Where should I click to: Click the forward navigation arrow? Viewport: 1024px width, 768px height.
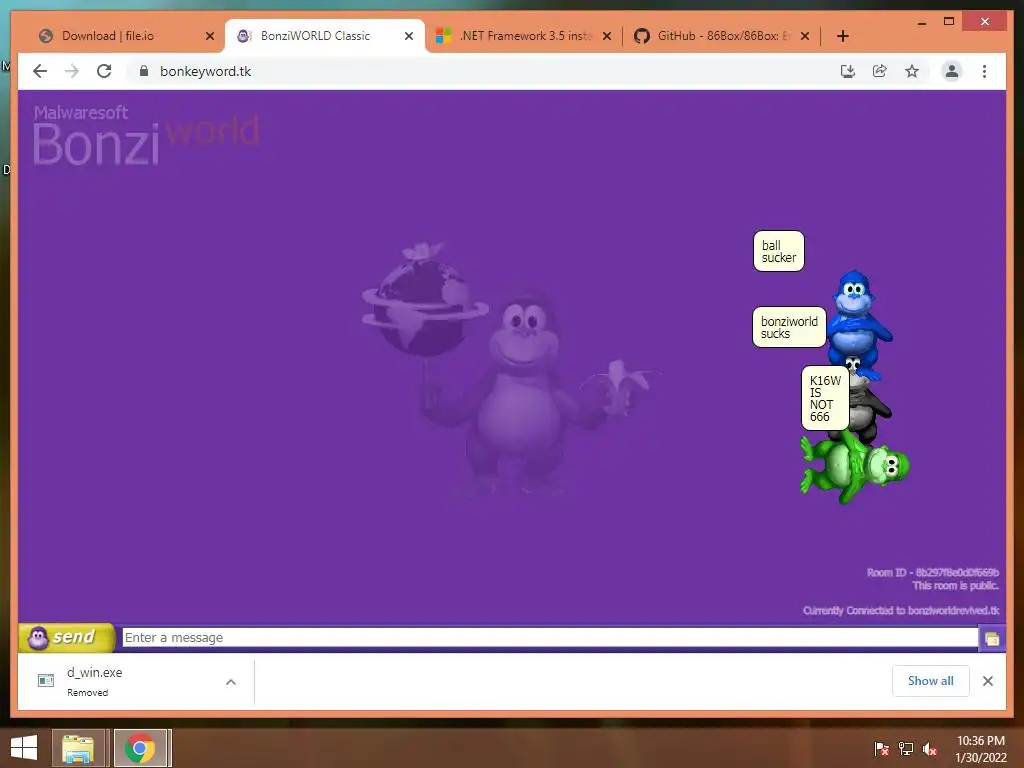[72, 71]
